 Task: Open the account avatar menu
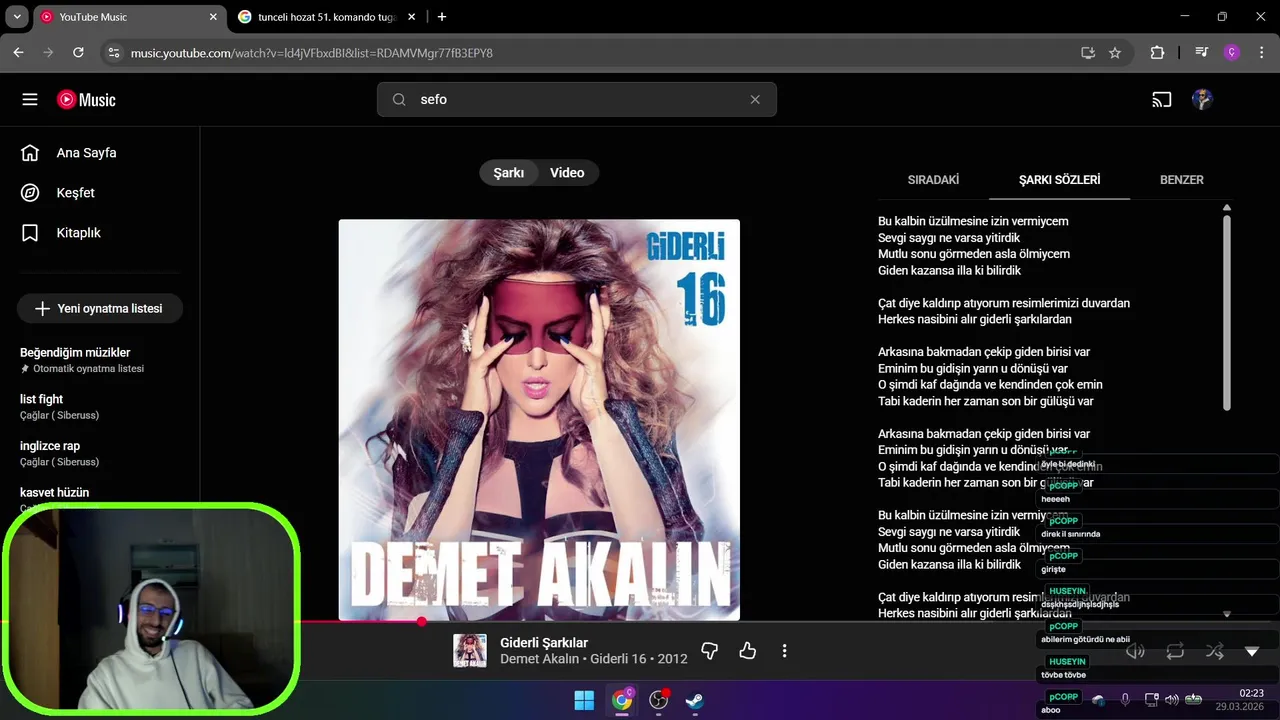[x=1202, y=100]
